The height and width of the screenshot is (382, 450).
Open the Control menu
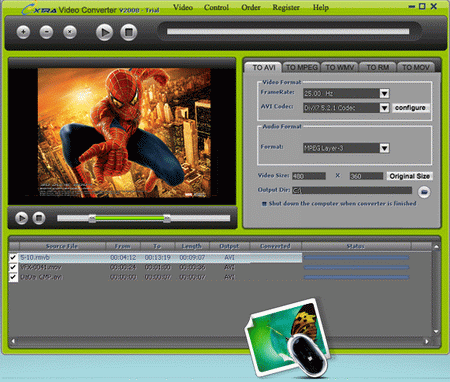point(216,7)
